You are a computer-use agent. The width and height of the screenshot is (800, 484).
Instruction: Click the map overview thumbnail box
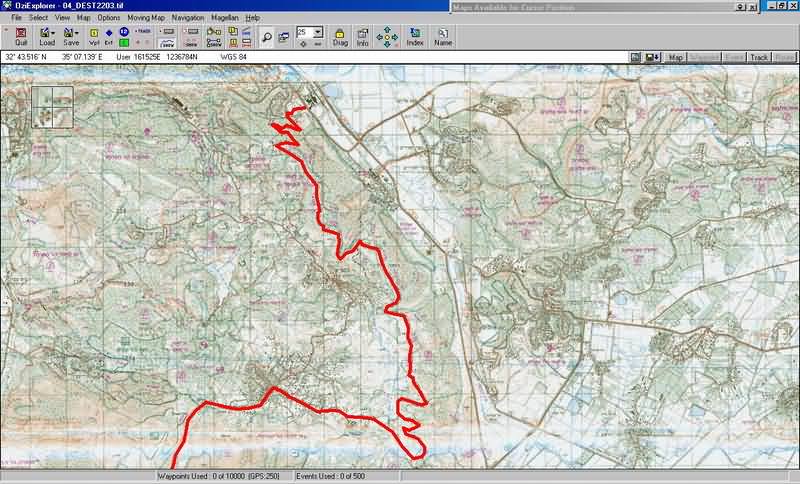(x=53, y=106)
